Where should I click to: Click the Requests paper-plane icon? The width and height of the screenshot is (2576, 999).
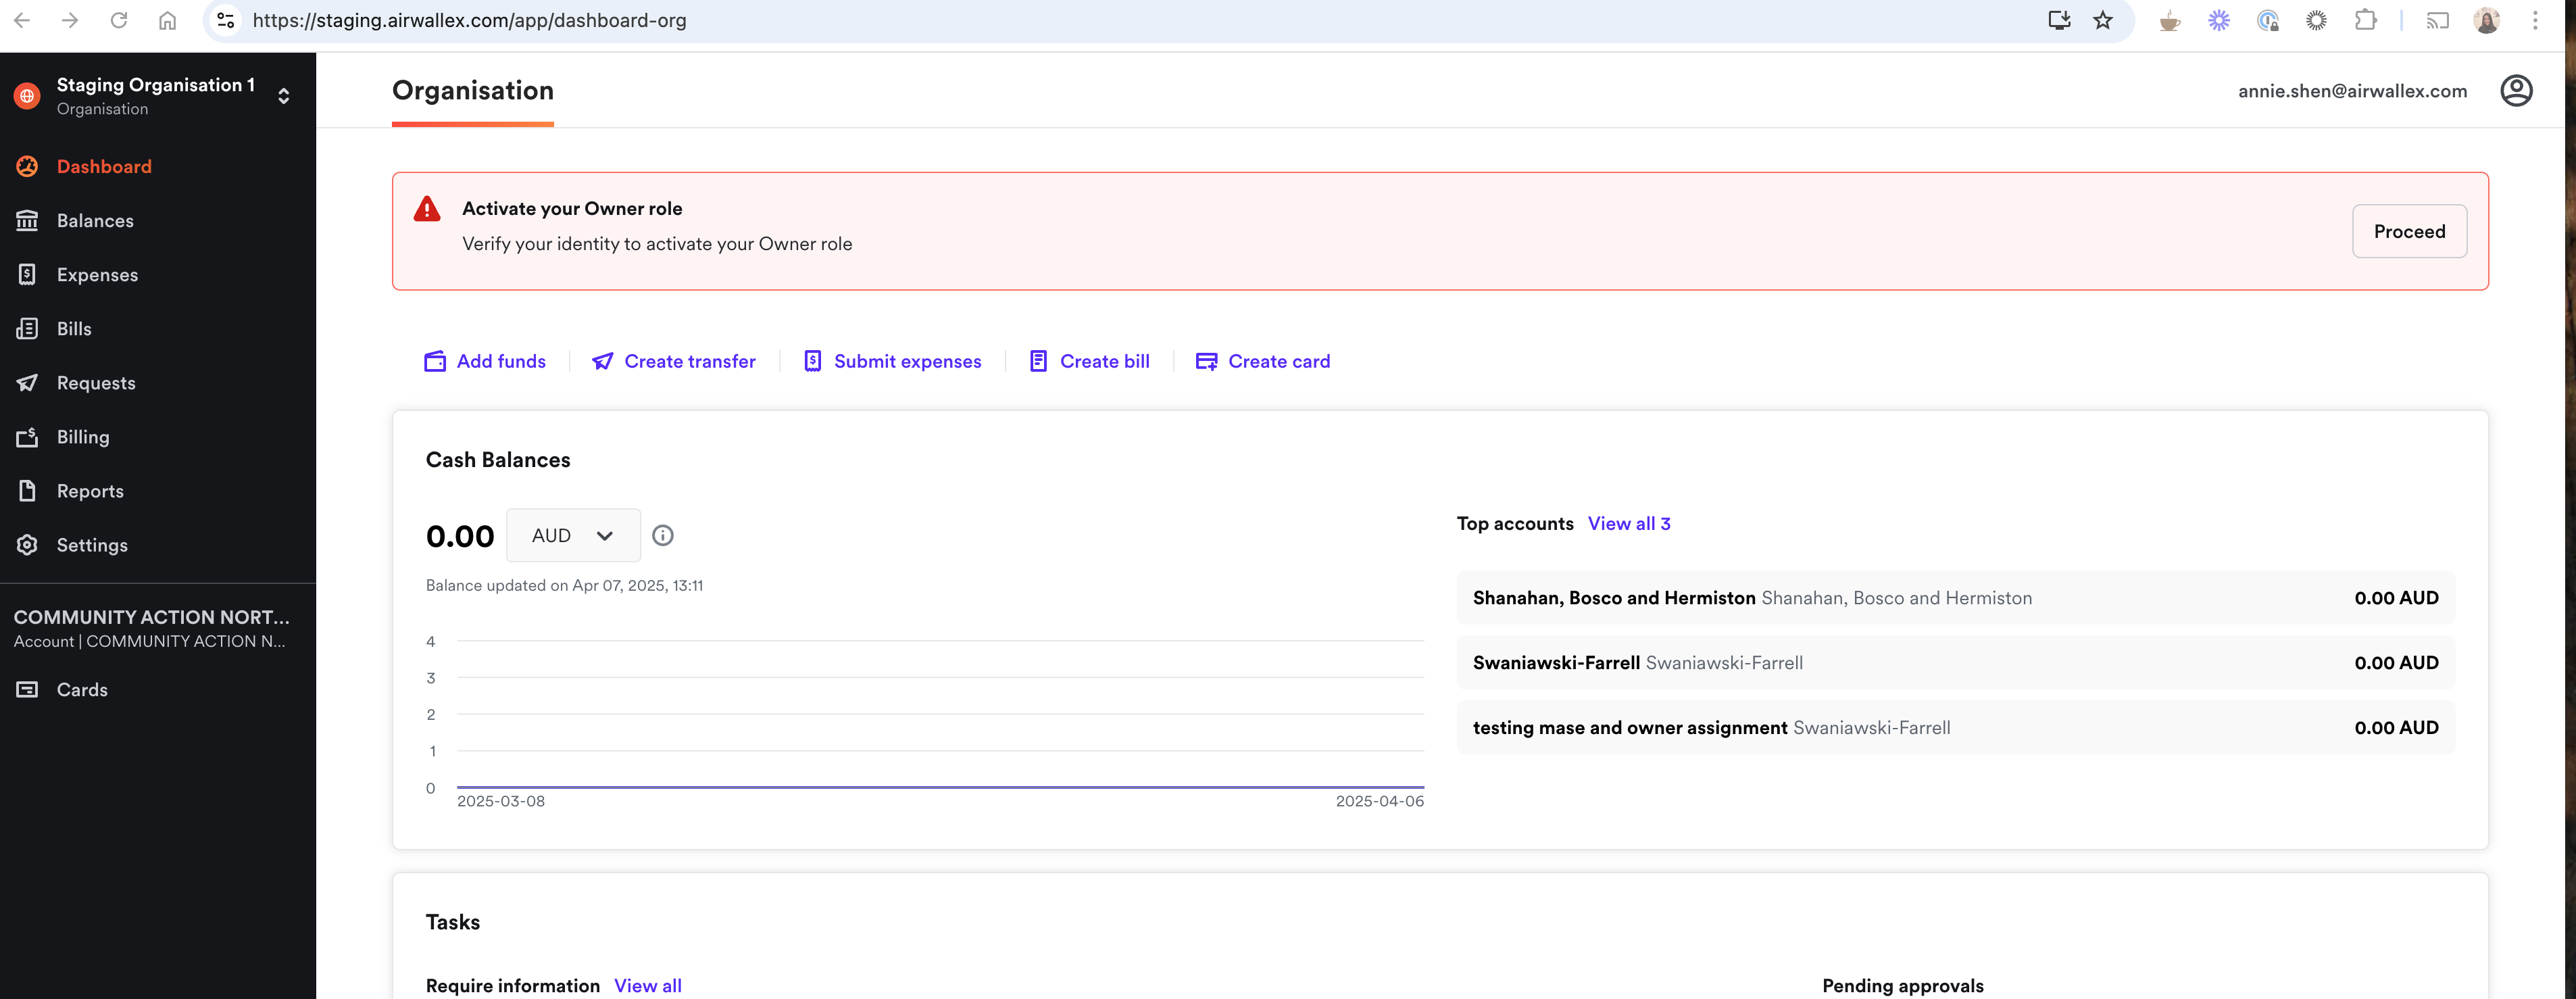[27, 383]
